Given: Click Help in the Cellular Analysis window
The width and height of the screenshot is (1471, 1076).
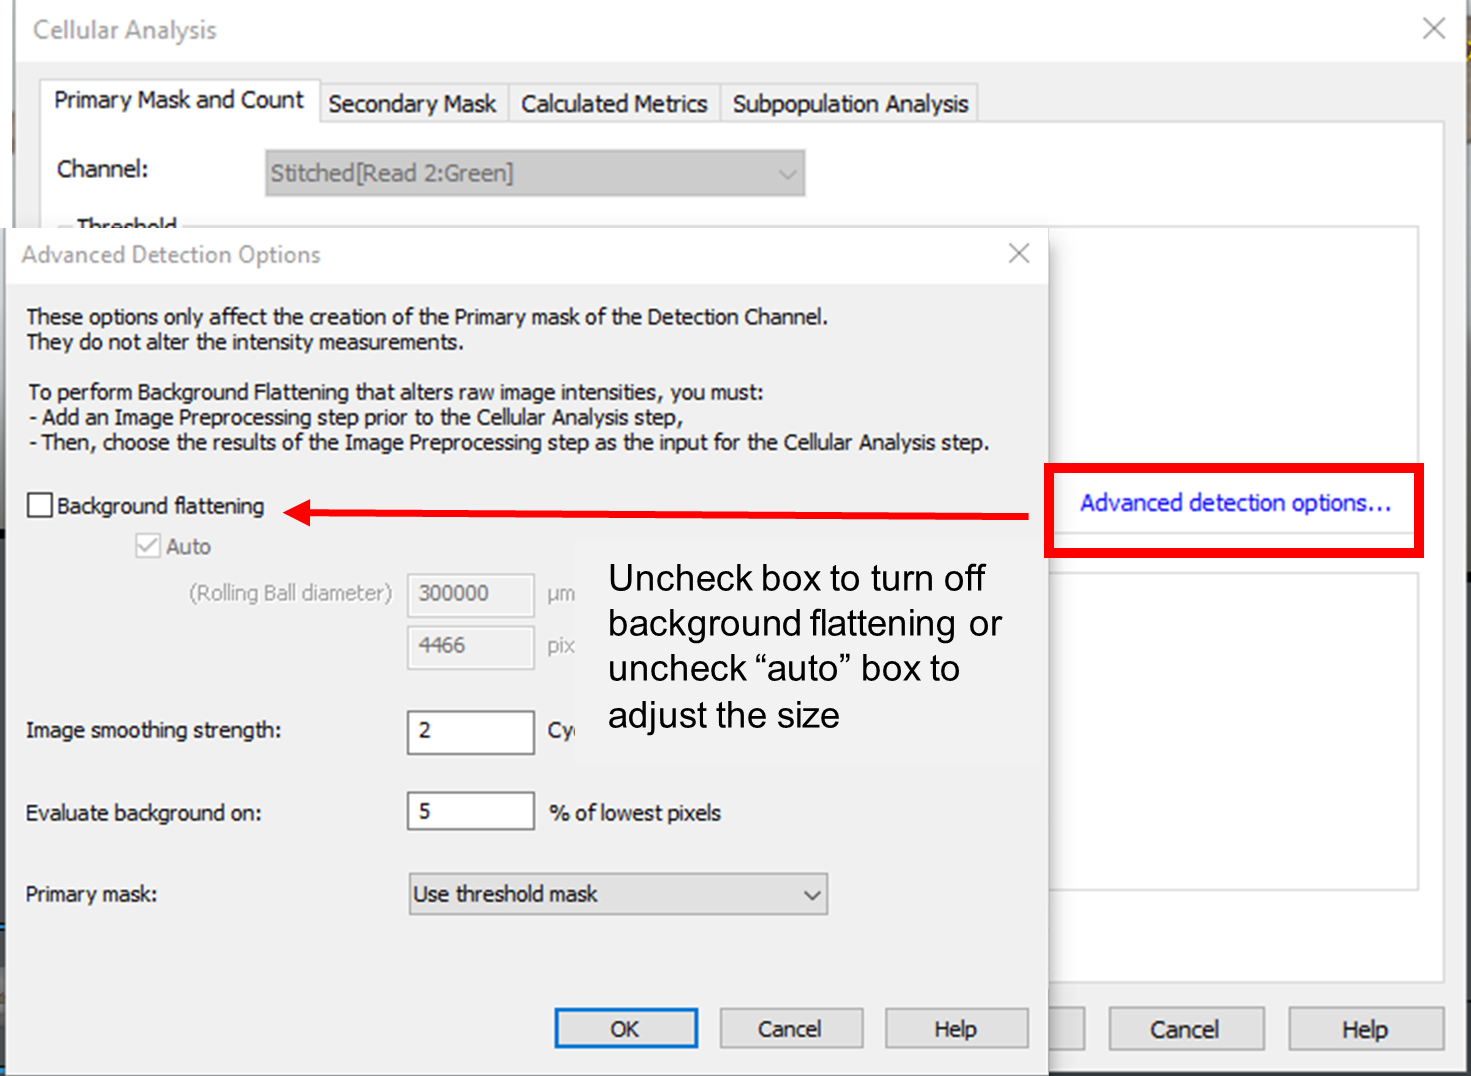Looking at the screenshot, I should tap(1365, 1030).
